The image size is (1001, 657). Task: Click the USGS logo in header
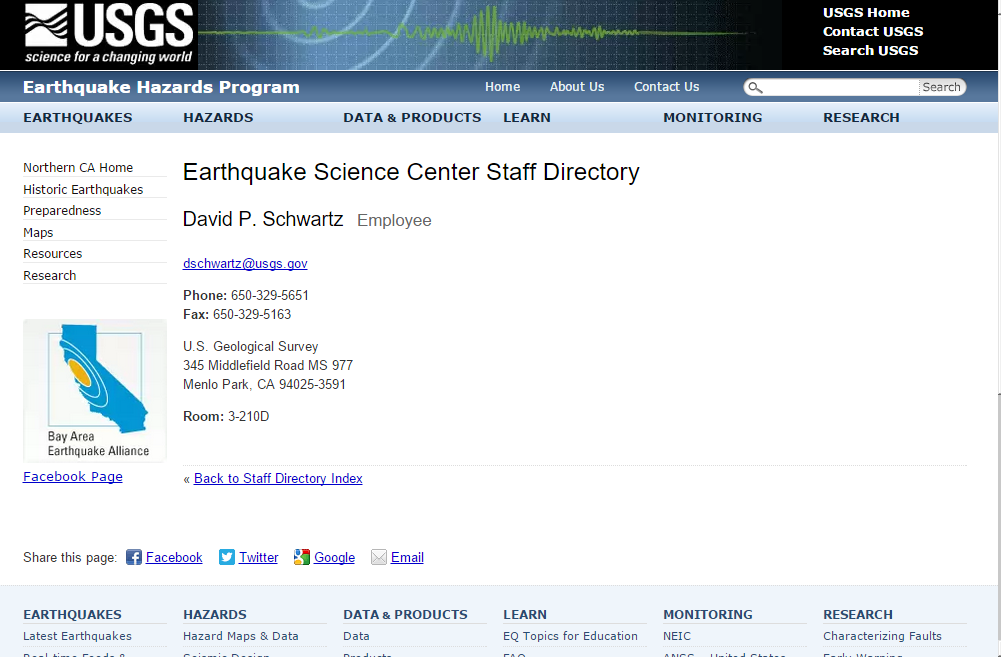coord(109,34)
